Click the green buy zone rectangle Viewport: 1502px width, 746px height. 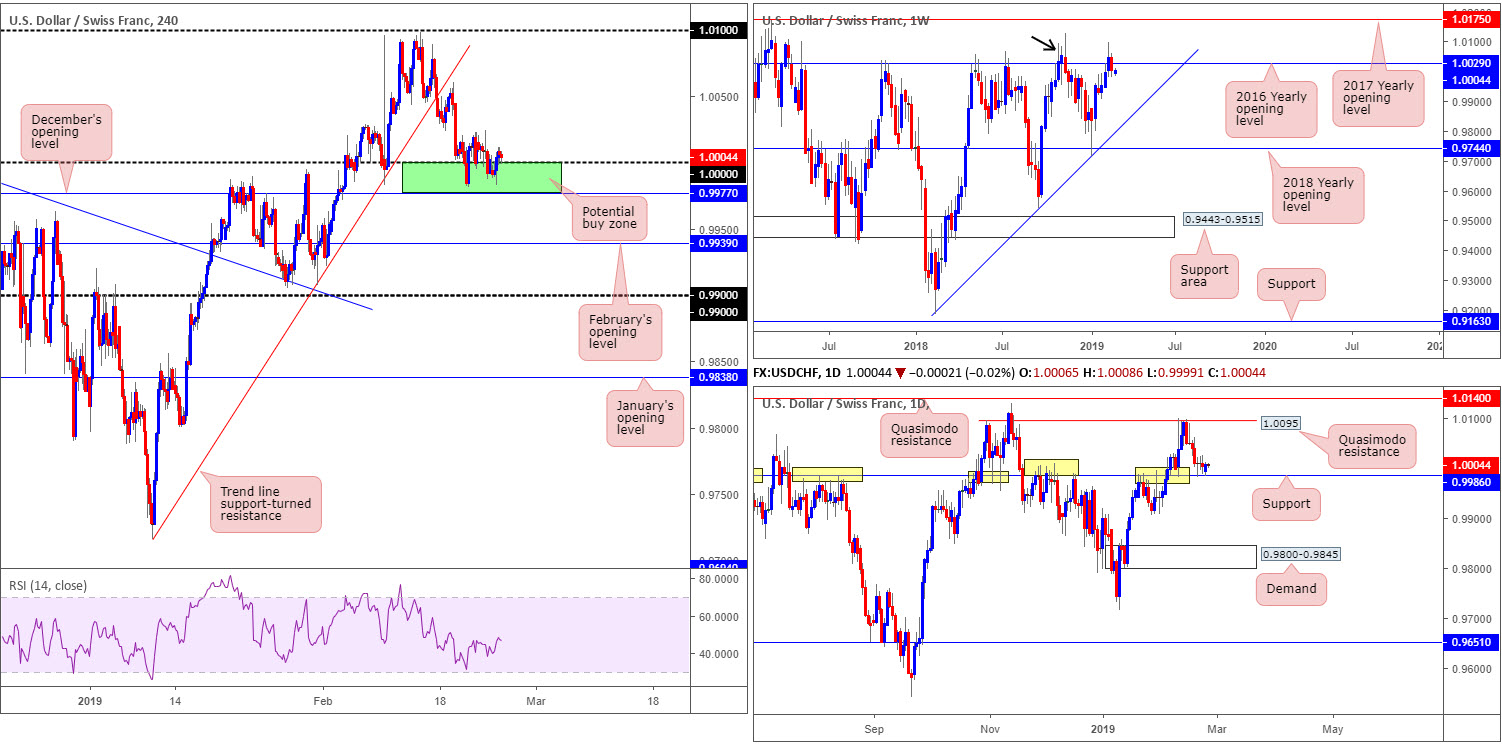click(481, 177)
